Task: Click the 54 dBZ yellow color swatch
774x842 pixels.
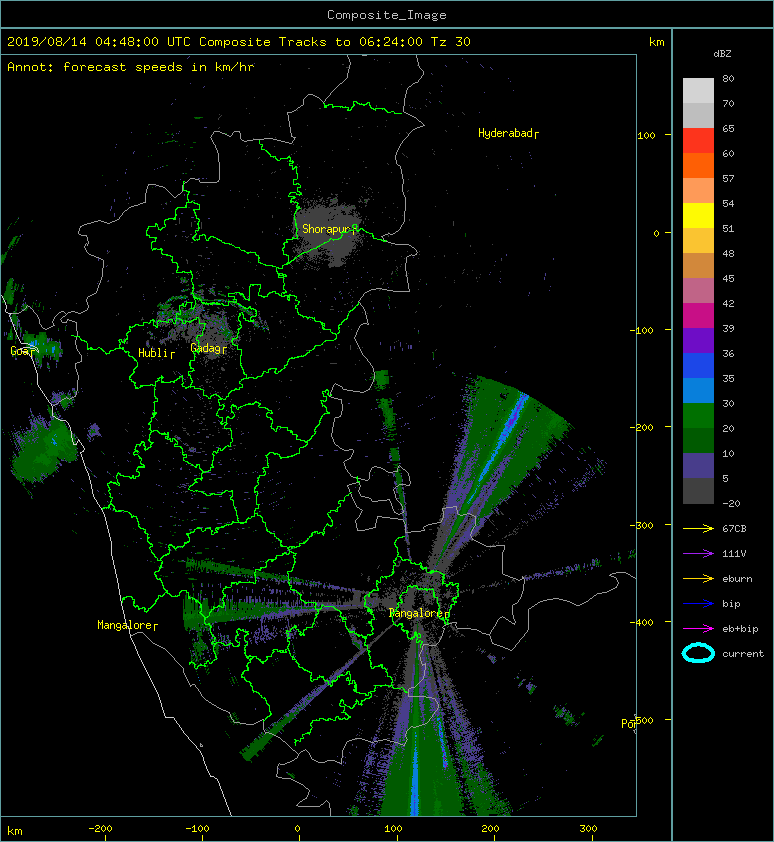Action: click(x=698, y=216)
